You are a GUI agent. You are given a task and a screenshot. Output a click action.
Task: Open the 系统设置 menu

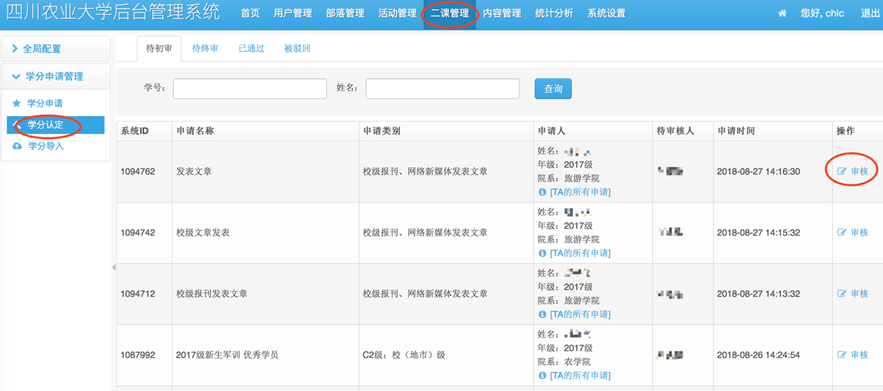pyautogui.click(x=606, y=14)
